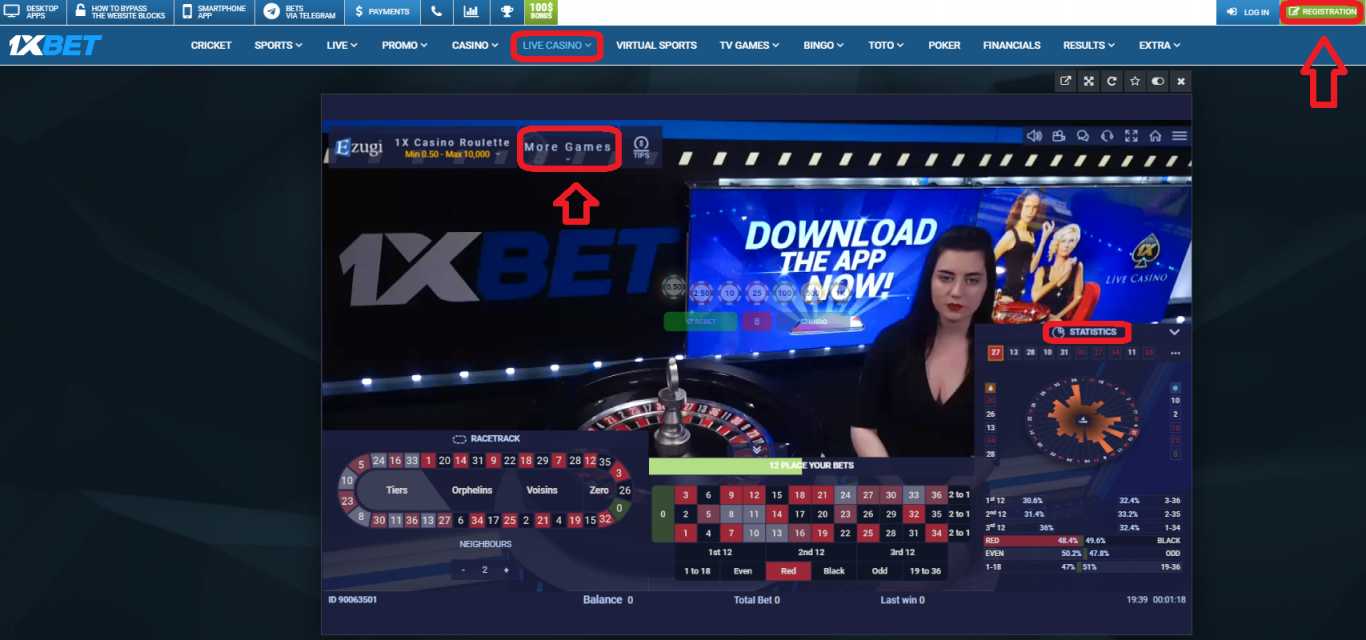Select the Voisins racetrack bet

[542, 491]
